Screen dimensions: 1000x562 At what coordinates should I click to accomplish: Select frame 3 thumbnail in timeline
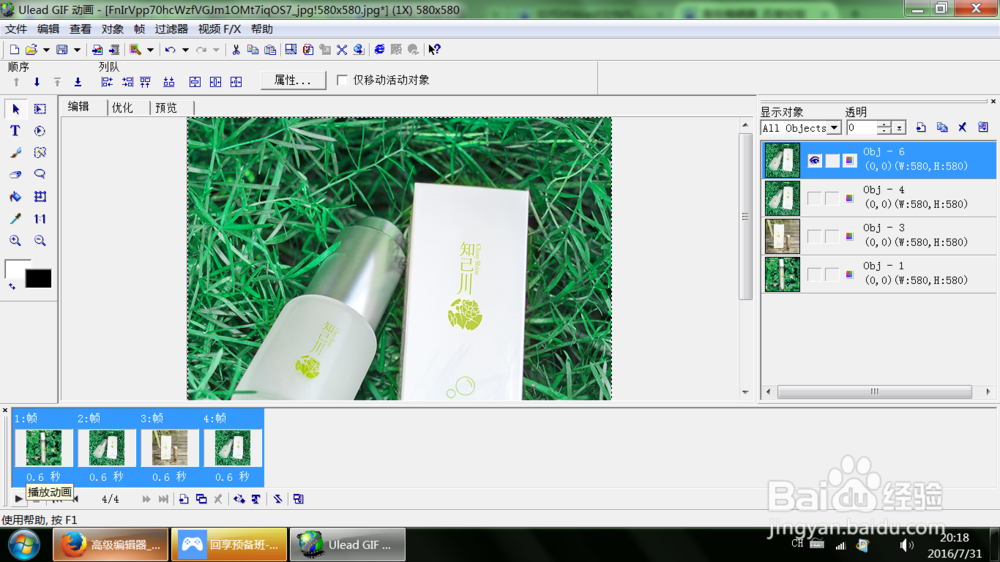(x=169, y=447)
